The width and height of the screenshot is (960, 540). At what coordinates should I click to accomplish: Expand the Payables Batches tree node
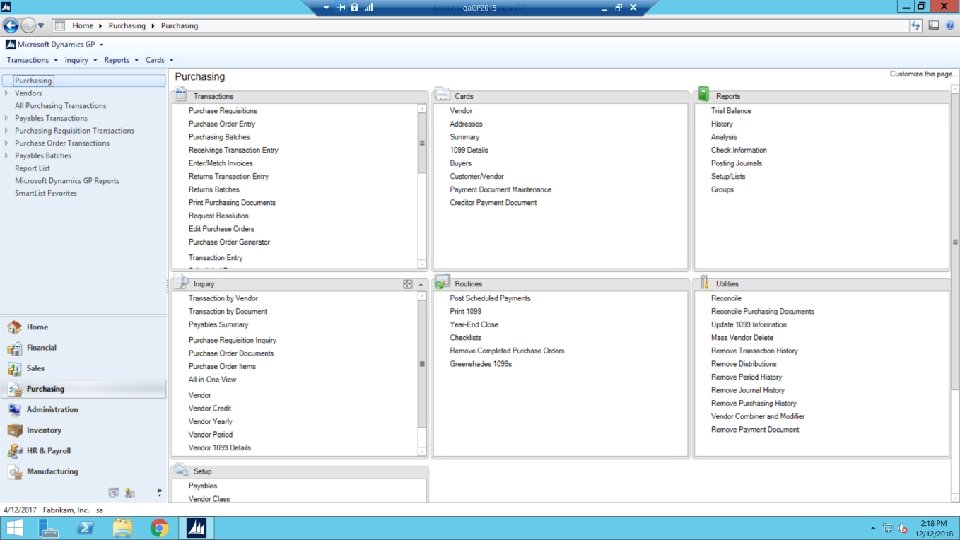7,156
